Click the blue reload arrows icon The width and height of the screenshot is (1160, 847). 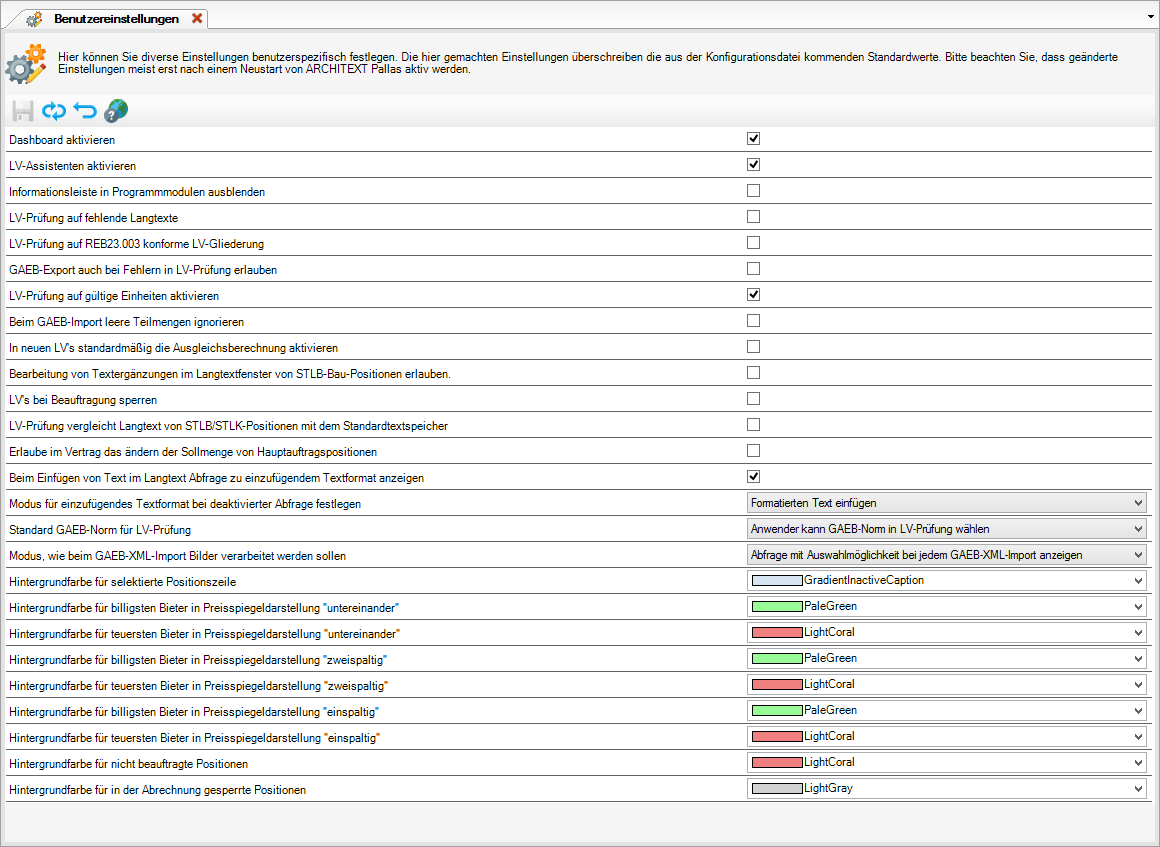pos(54,111)
